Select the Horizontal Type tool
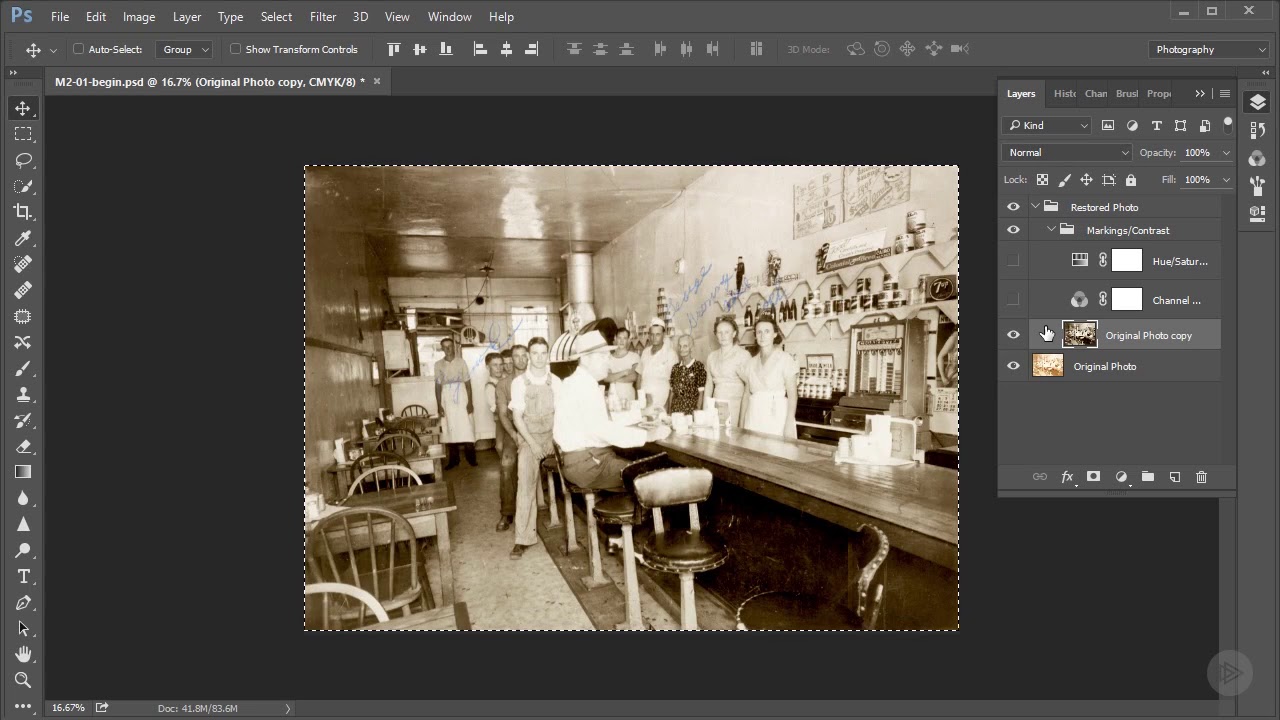This screenshot has width=1280, height=720. pos(23,576)
